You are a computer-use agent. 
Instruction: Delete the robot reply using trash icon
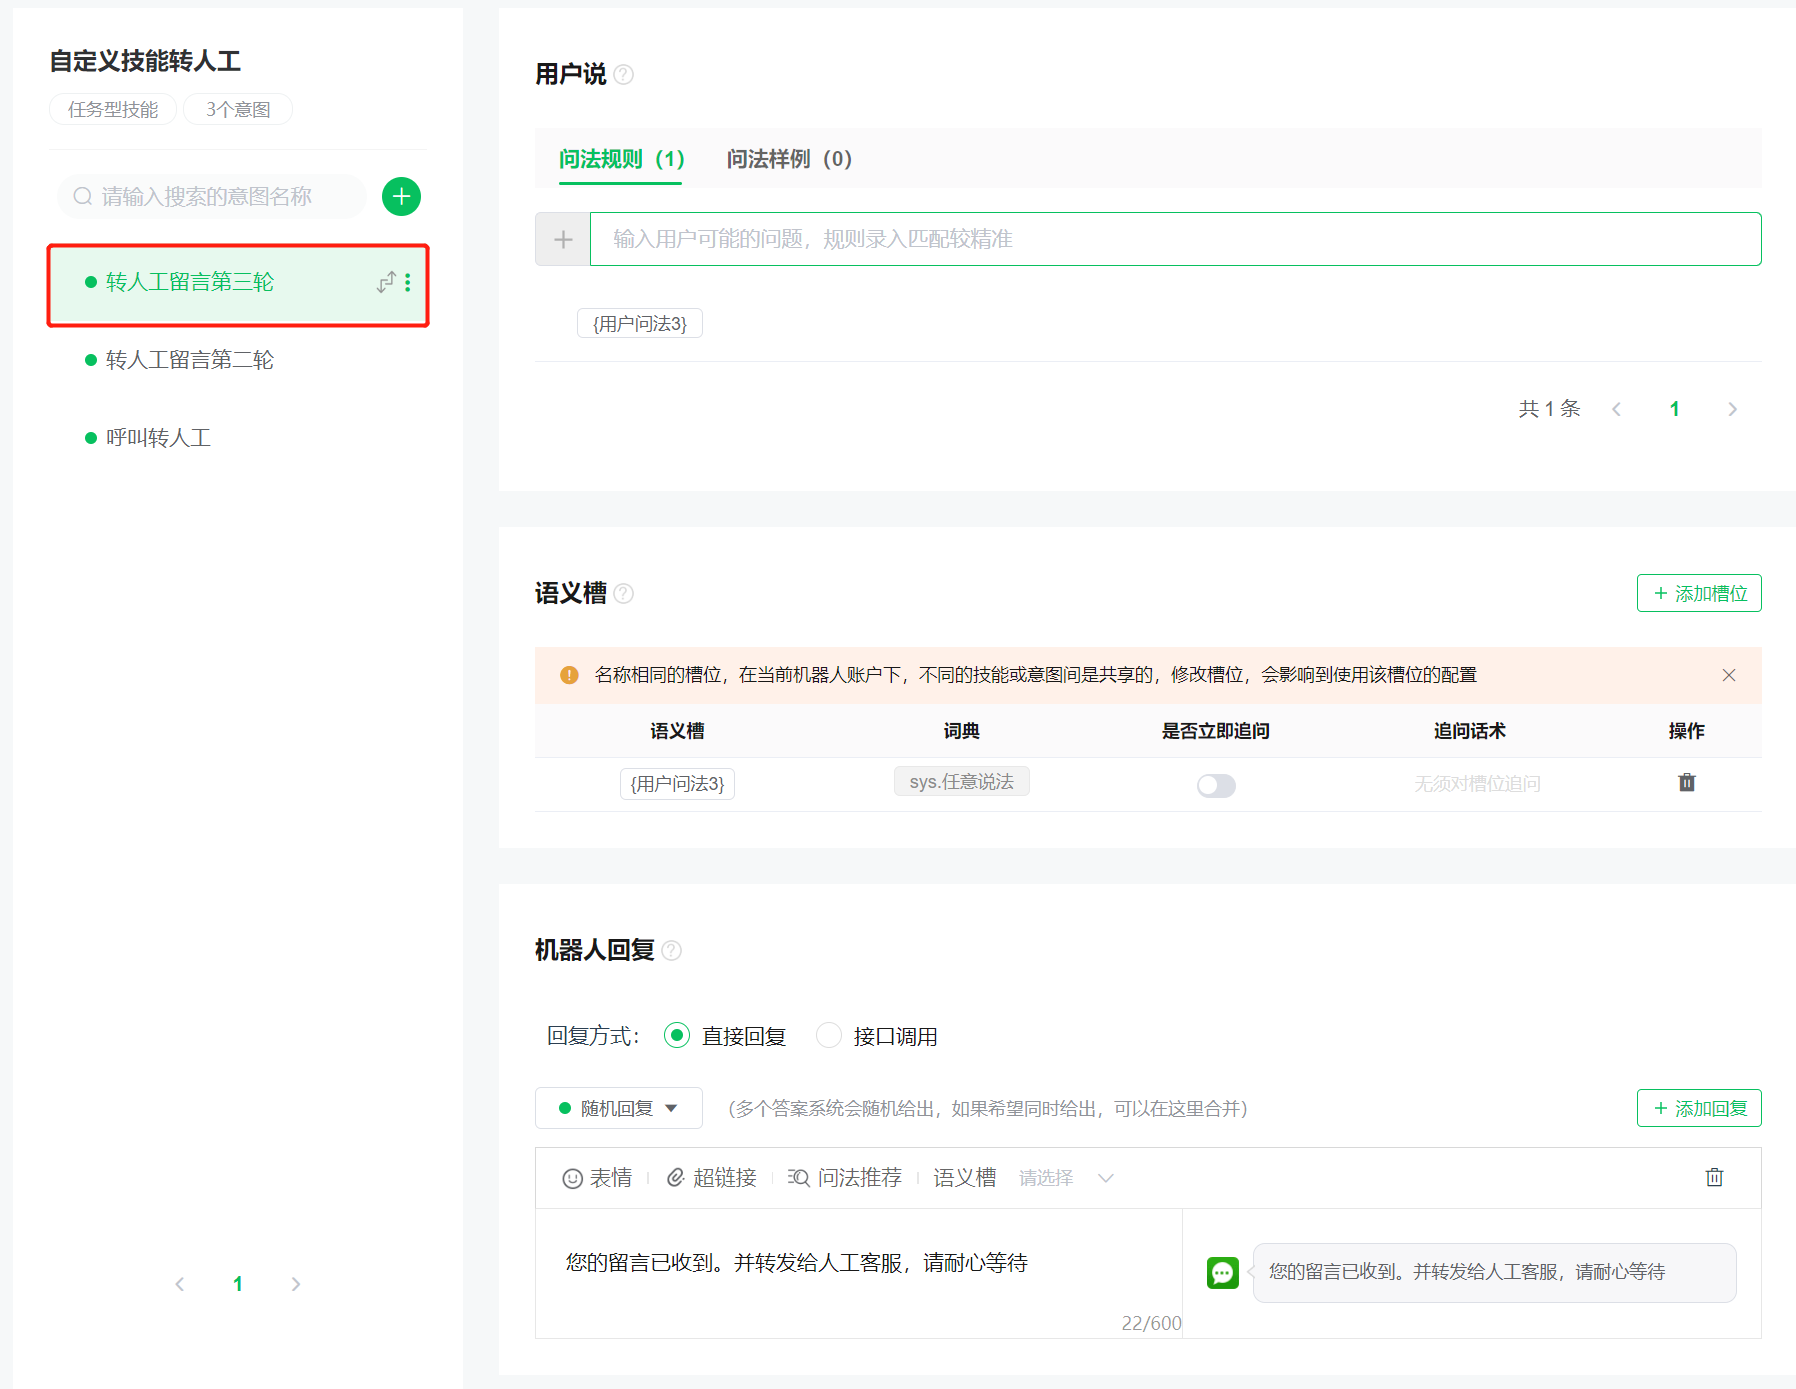[1714, 1177]
